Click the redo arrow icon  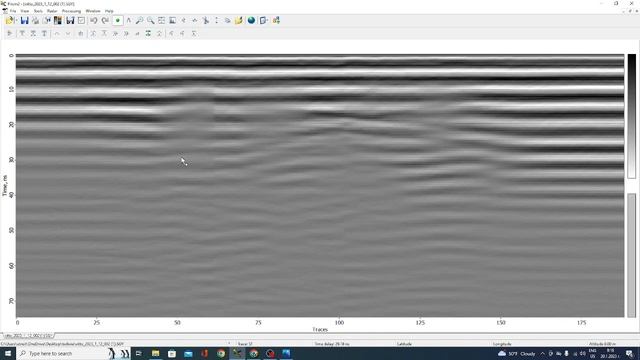pyautogui.click(x=105, y=20)
